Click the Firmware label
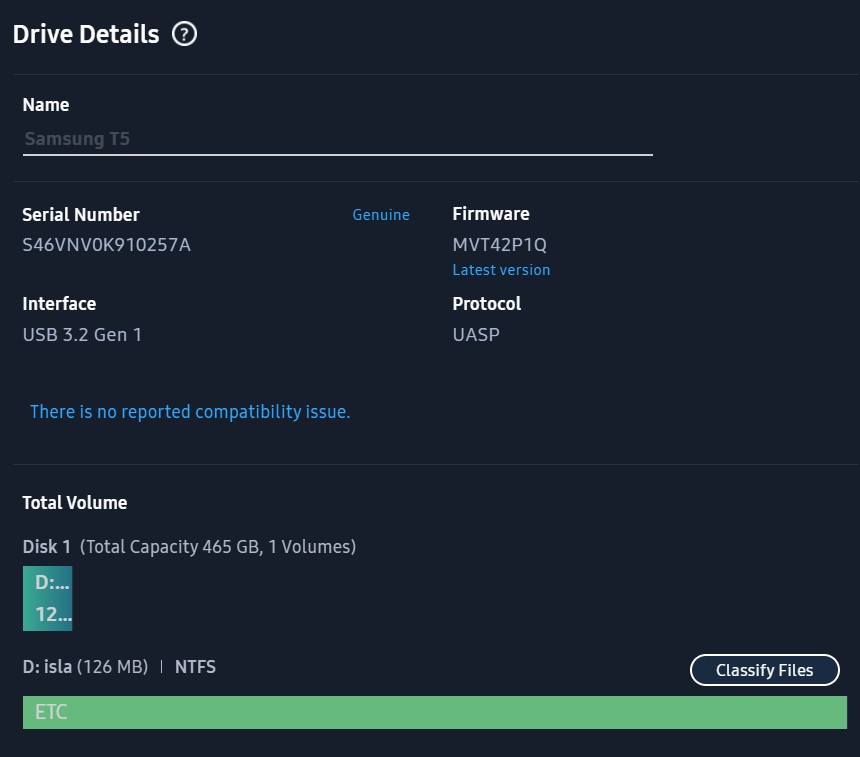Viewport: 860px width, 757px height. [491, 214]
